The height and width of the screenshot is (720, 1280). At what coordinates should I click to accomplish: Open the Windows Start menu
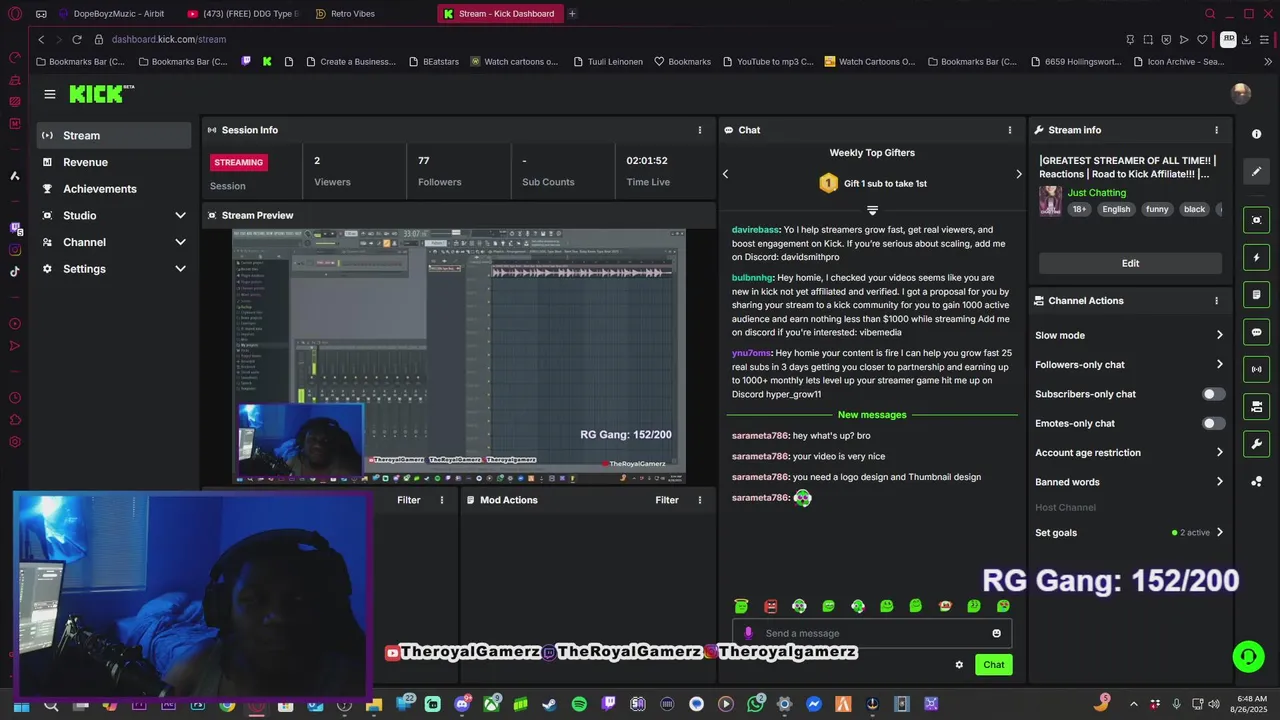21,705
